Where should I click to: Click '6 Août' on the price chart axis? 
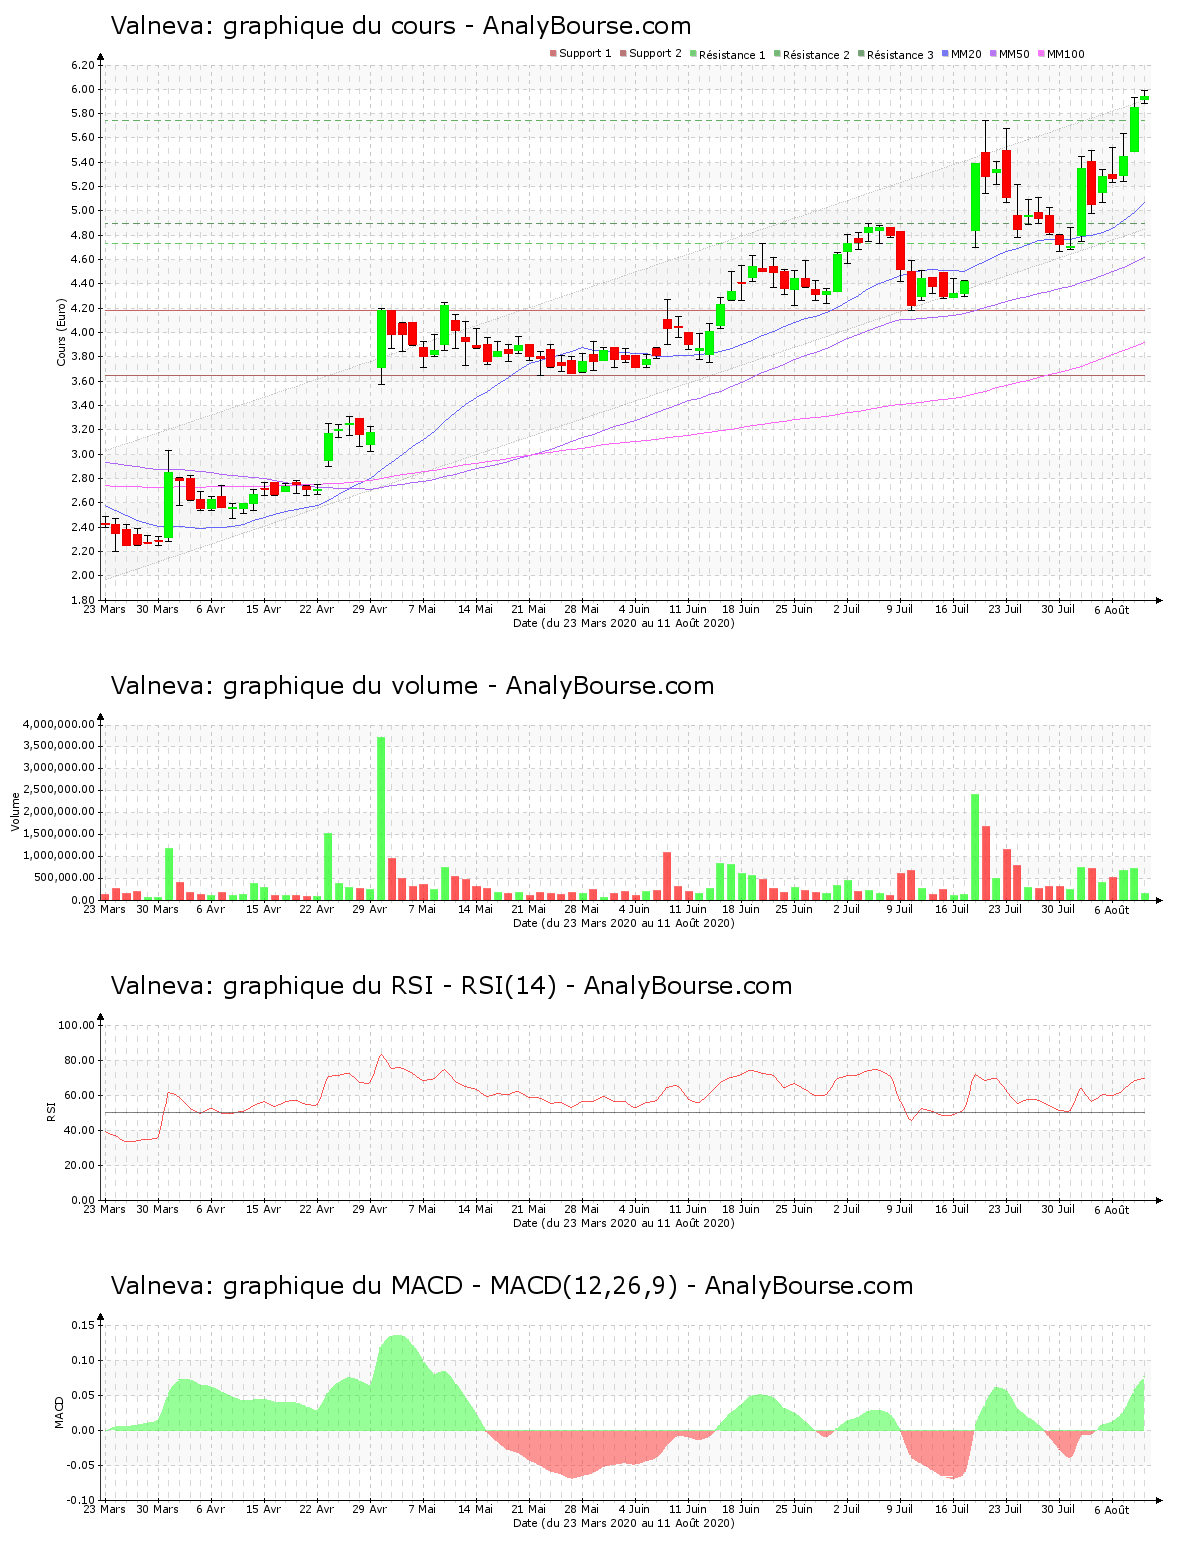coord(1111,610)
